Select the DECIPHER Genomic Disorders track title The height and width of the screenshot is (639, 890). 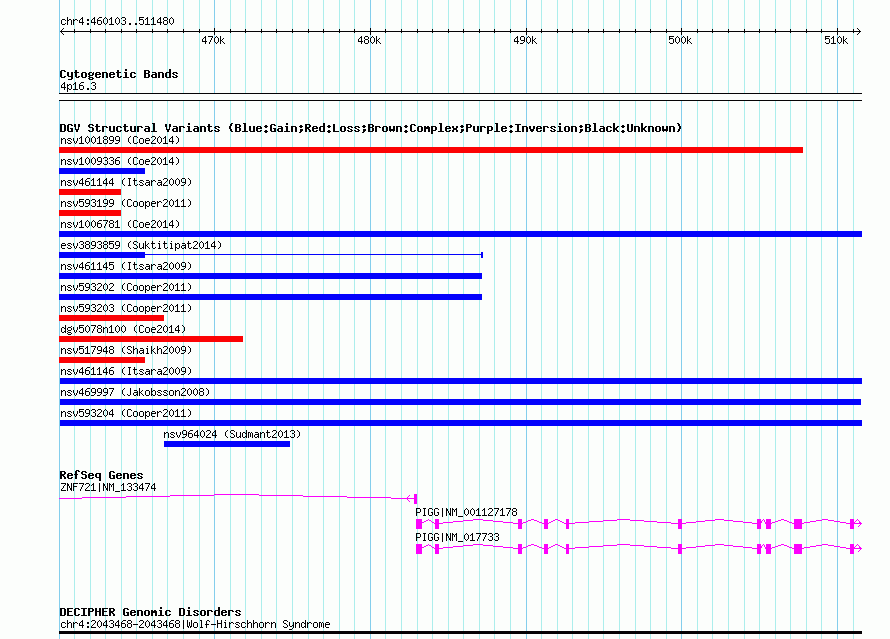click(x=150, y=612)
